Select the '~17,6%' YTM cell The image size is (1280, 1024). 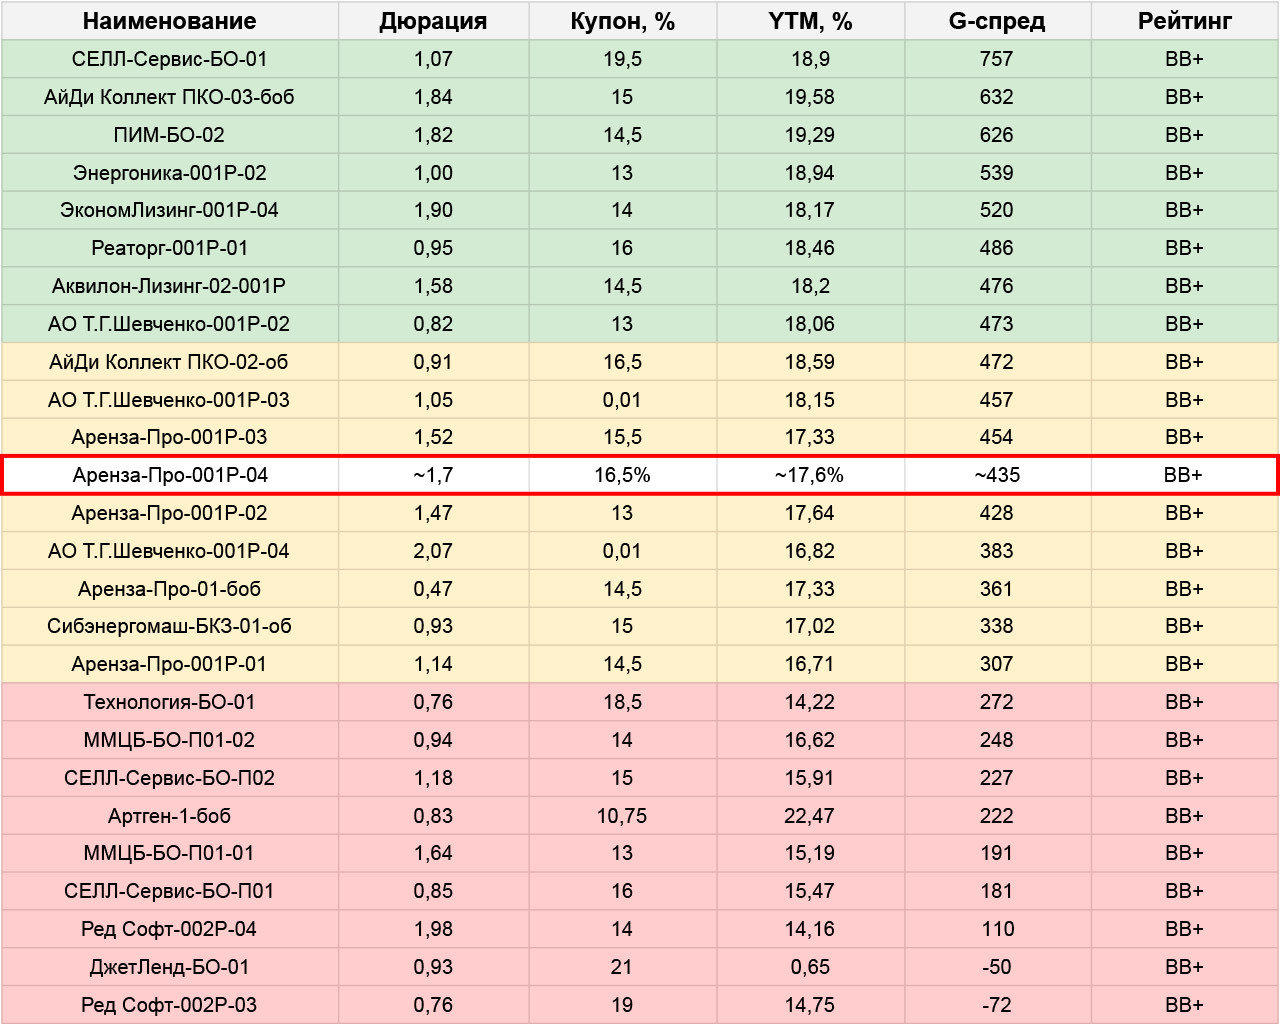coord(810,475)
